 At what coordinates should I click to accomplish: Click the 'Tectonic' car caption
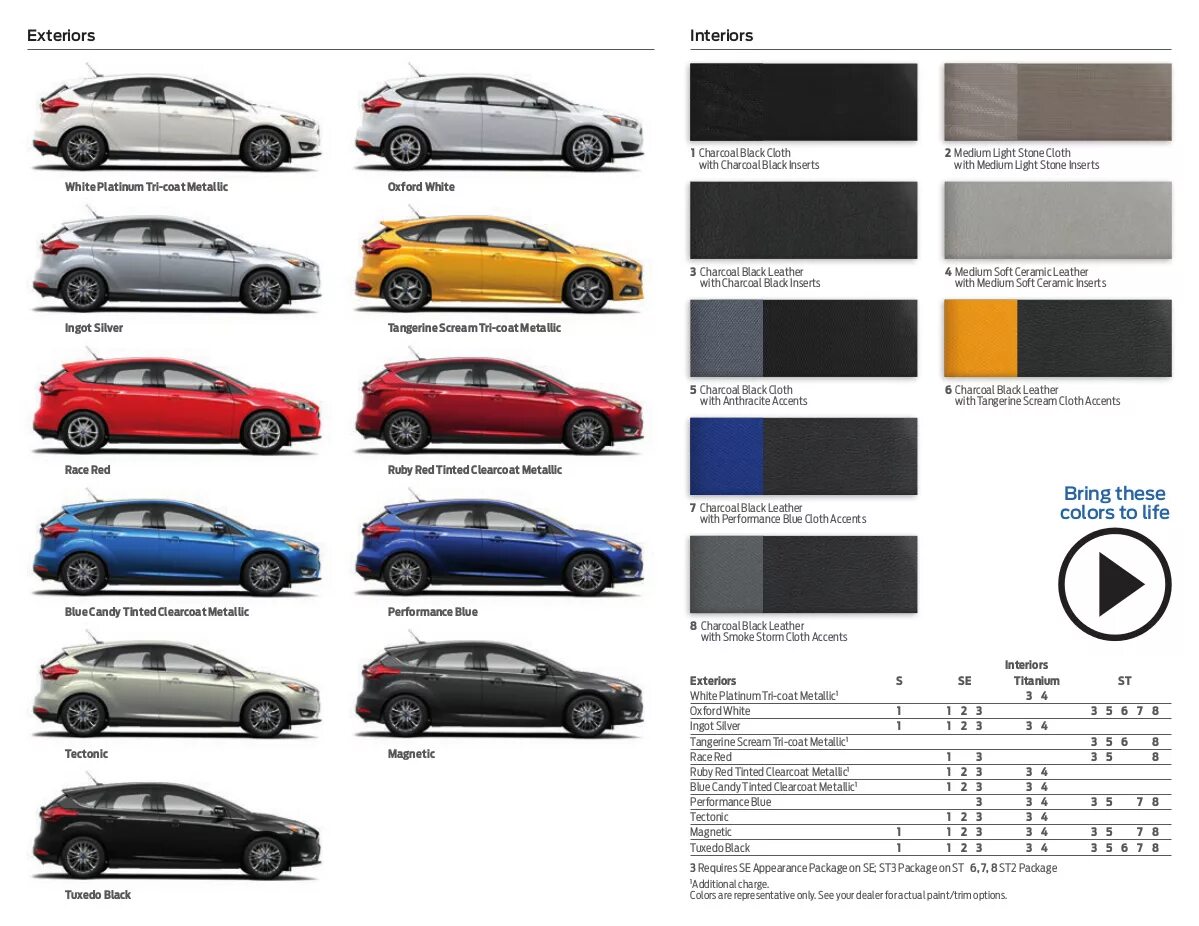[x=86, y=754]
